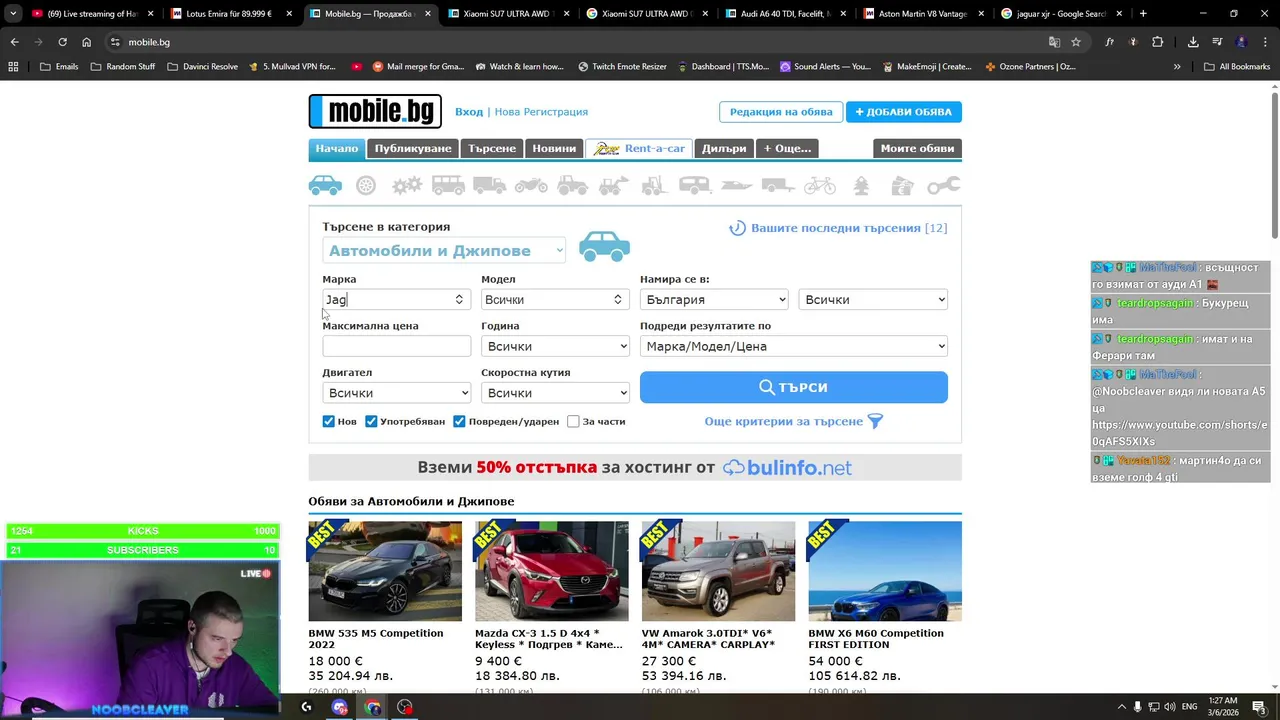
Task: Open Chrome three-dot menu
Action: point(1264,42)
